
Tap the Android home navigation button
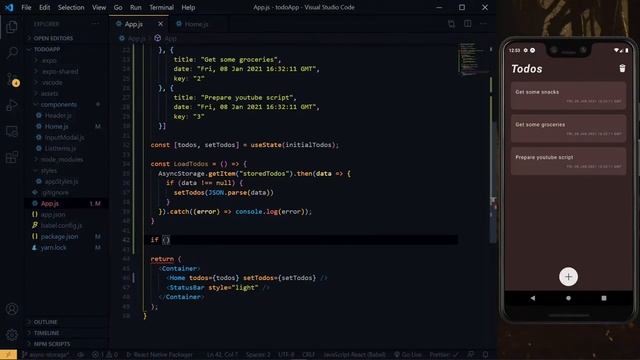pos(568,298)
